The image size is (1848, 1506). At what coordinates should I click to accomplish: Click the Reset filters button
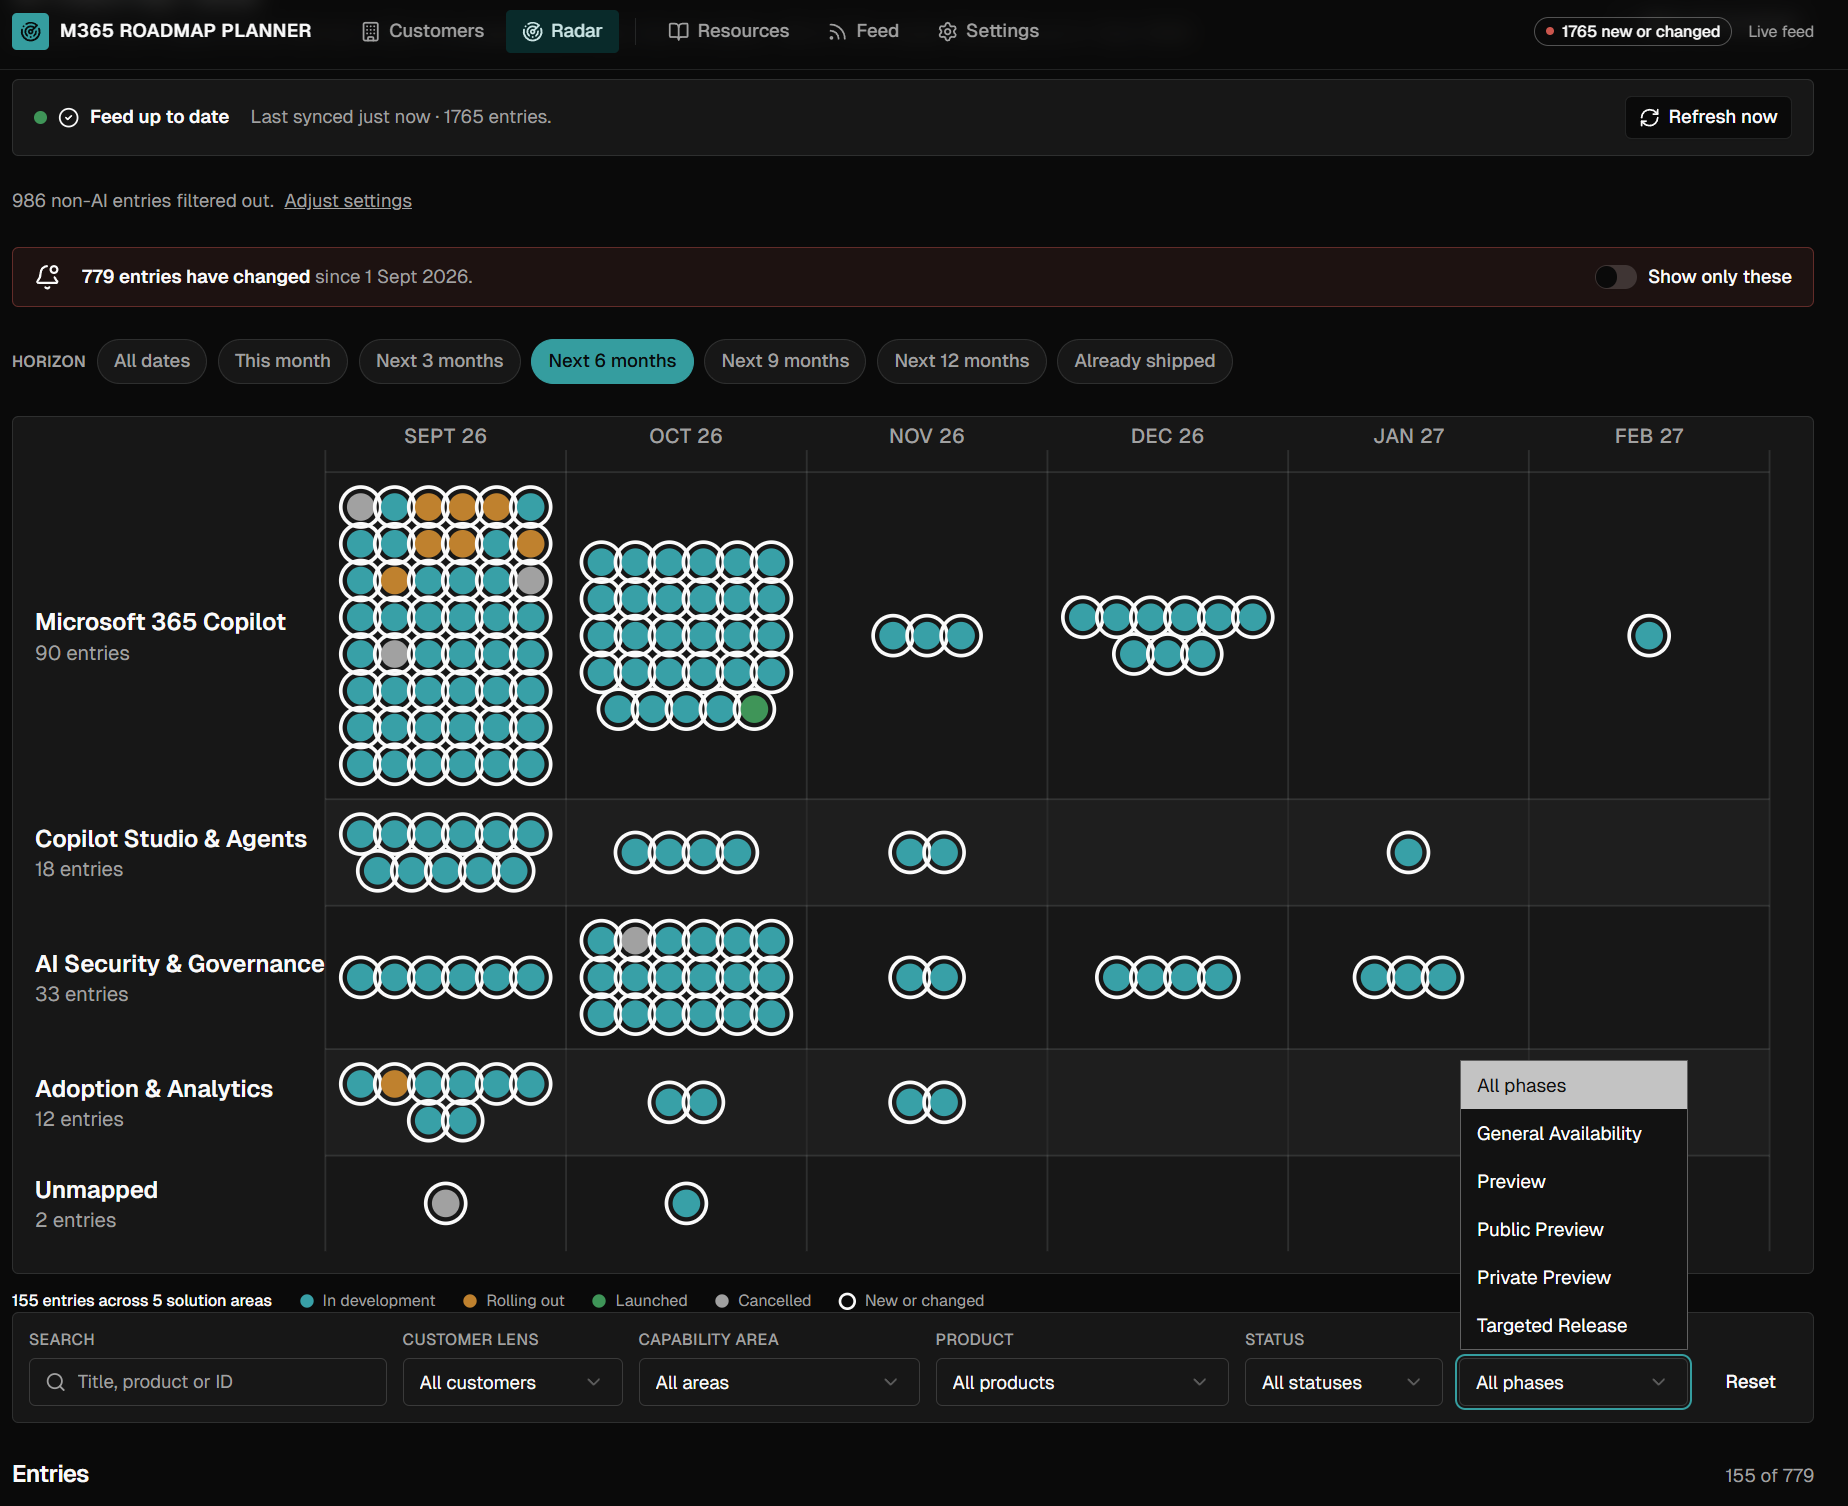coord(1750,1382)
